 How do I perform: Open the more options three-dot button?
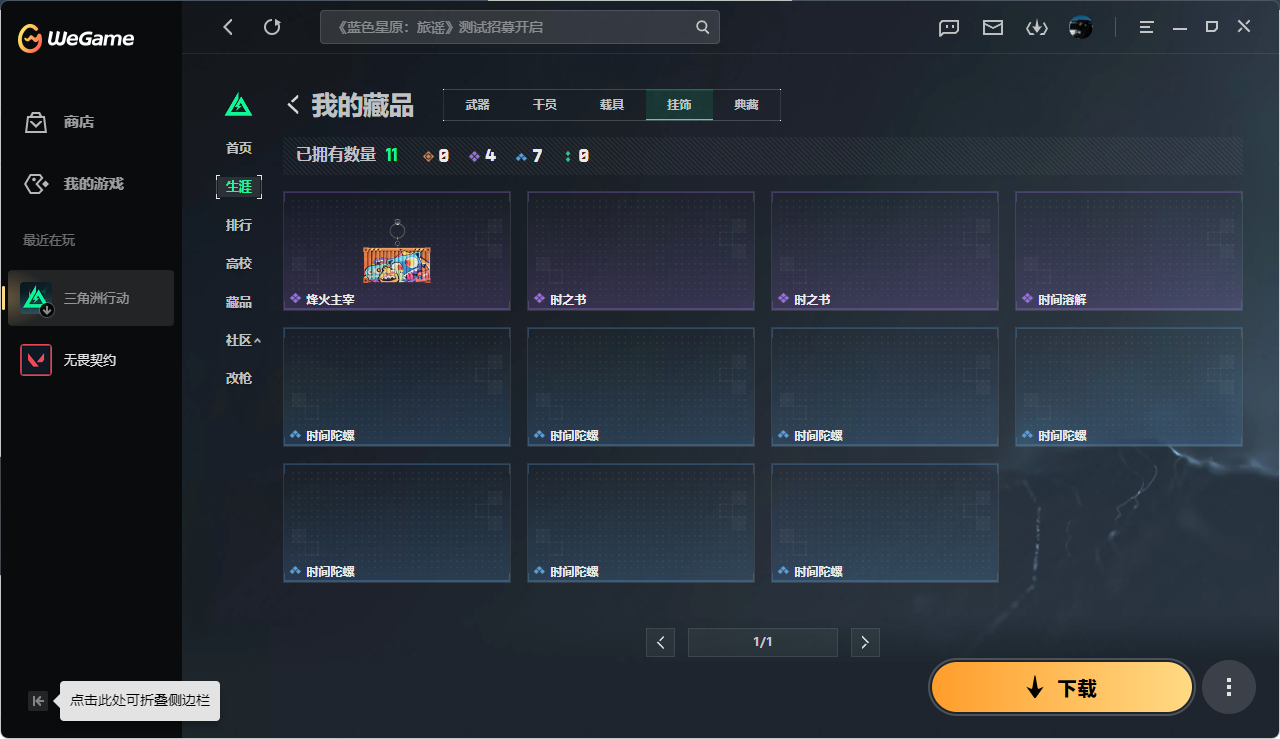pos(1229,687)
